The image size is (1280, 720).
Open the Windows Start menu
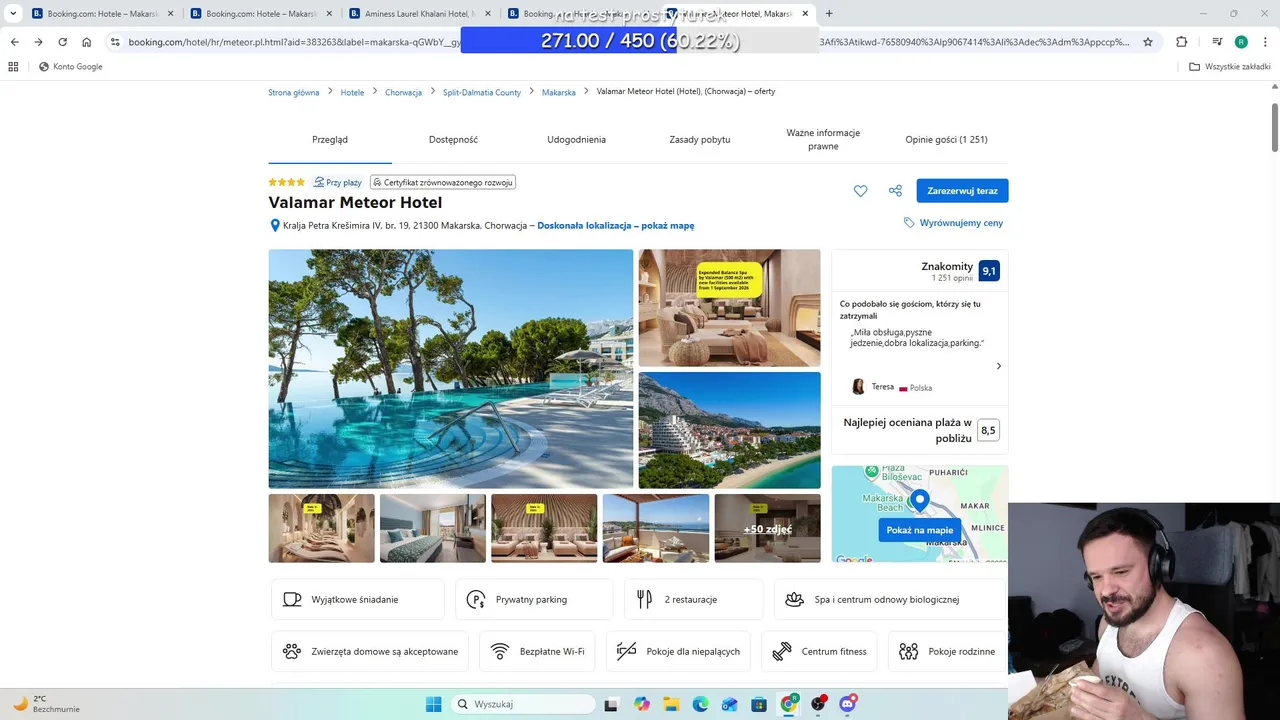433,704
